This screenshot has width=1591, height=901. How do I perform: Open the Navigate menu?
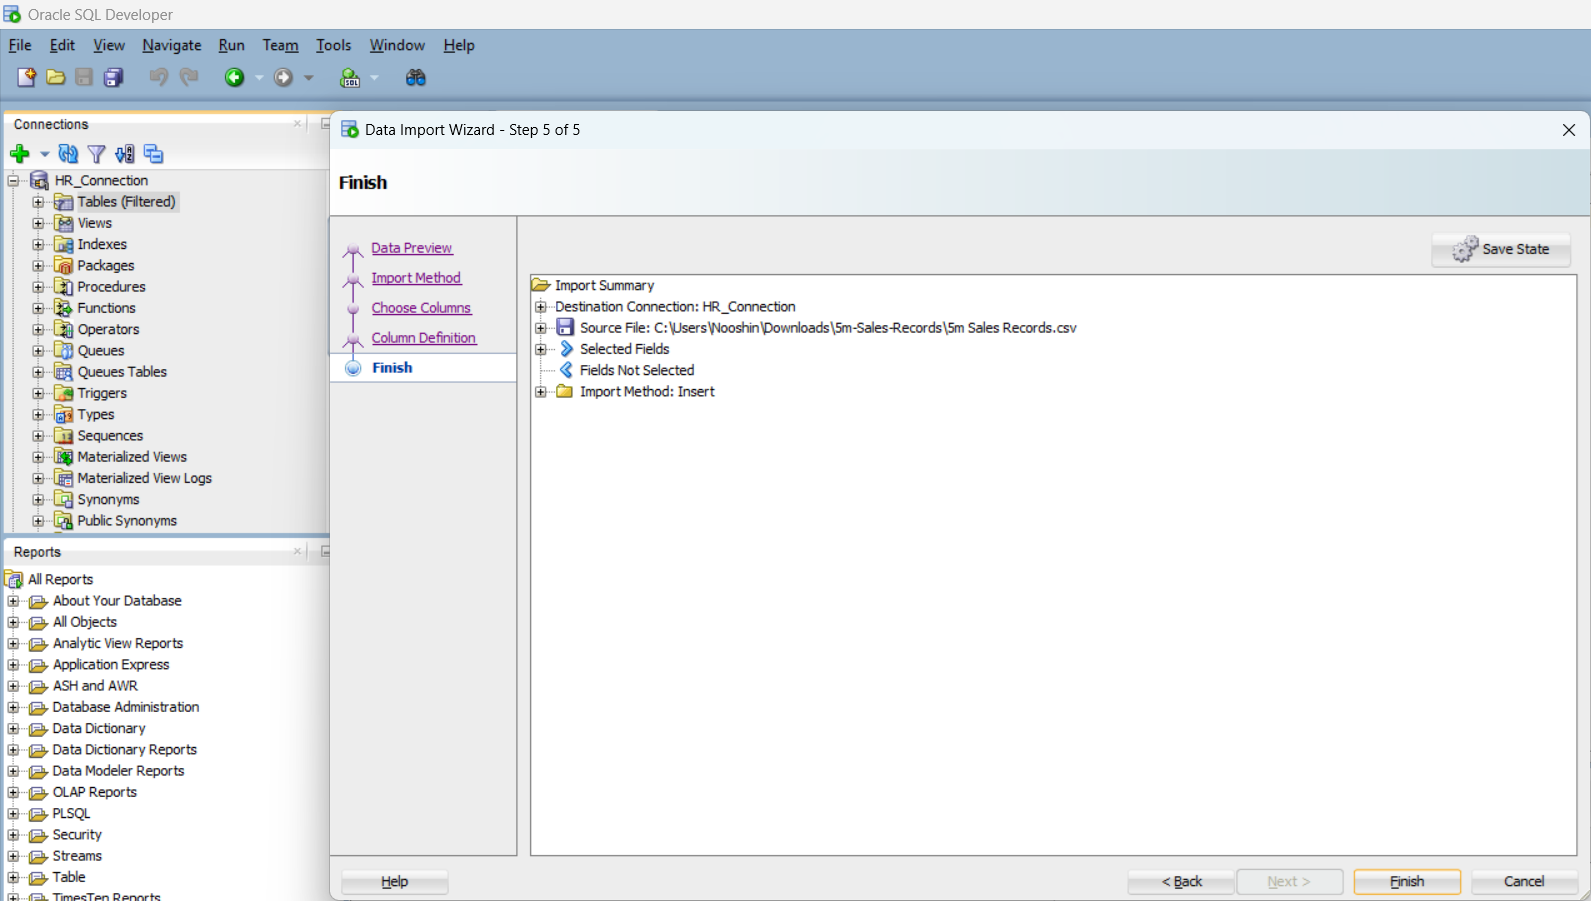172,45
